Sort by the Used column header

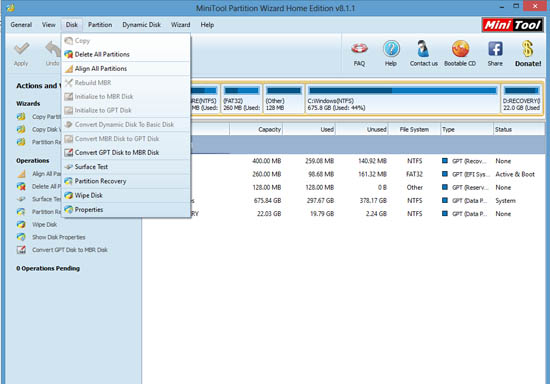point(309,129)
